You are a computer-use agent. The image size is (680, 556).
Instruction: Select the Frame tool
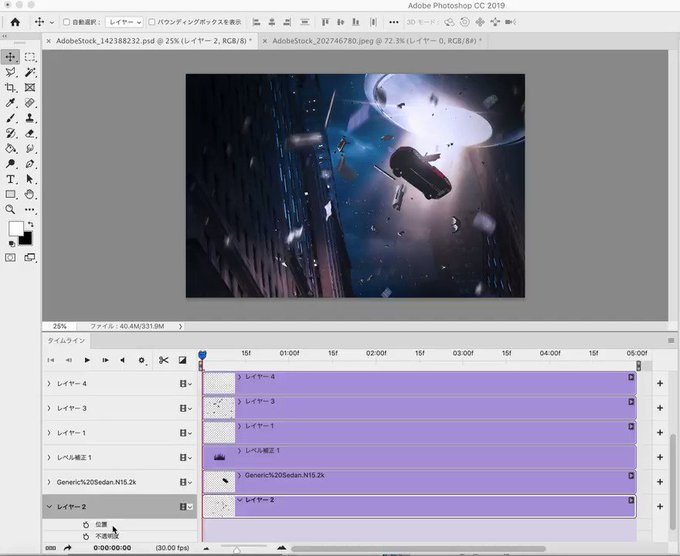[x=29, y=88]
